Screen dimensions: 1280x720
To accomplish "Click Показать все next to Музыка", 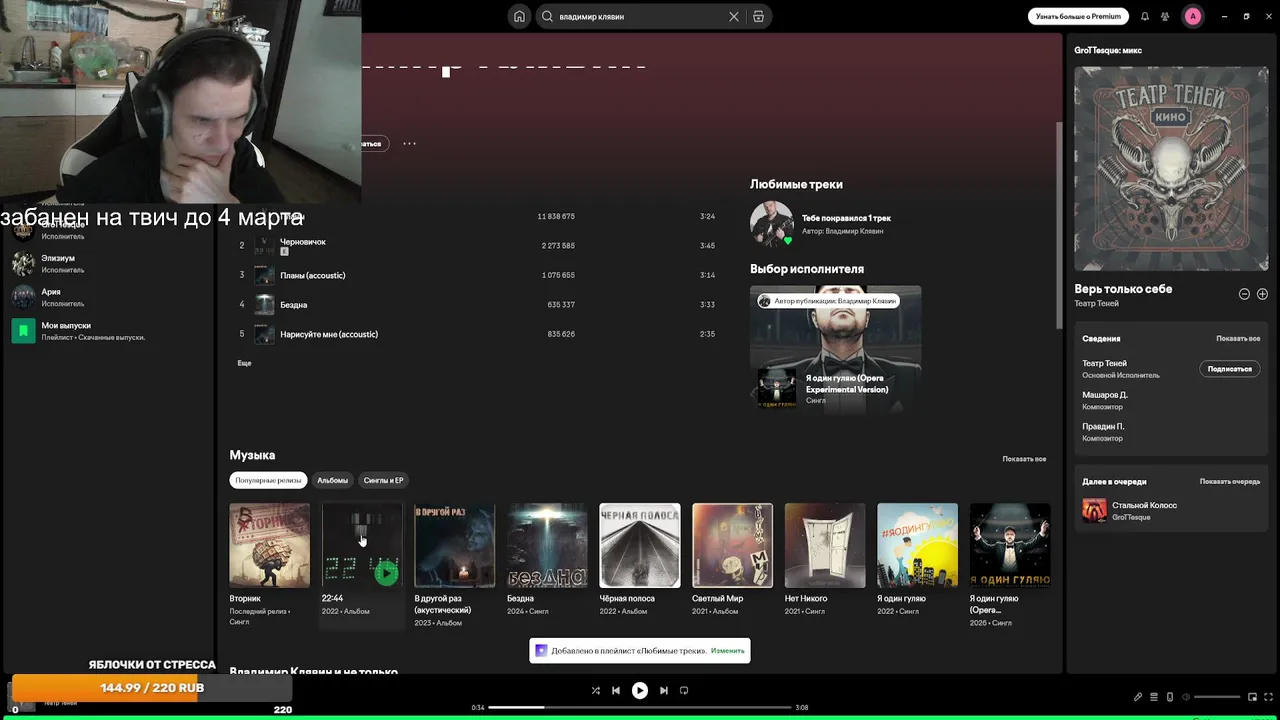I will (x=1024, y=459).
